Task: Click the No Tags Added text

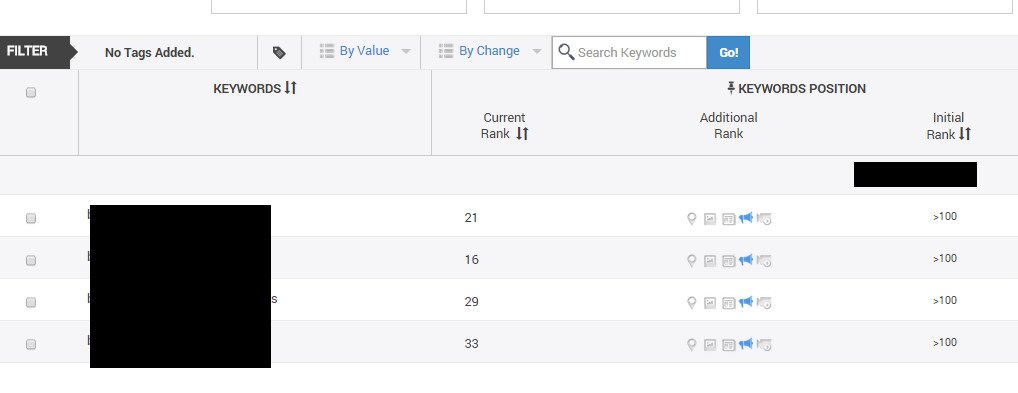Action: click(x=149, y=53)
